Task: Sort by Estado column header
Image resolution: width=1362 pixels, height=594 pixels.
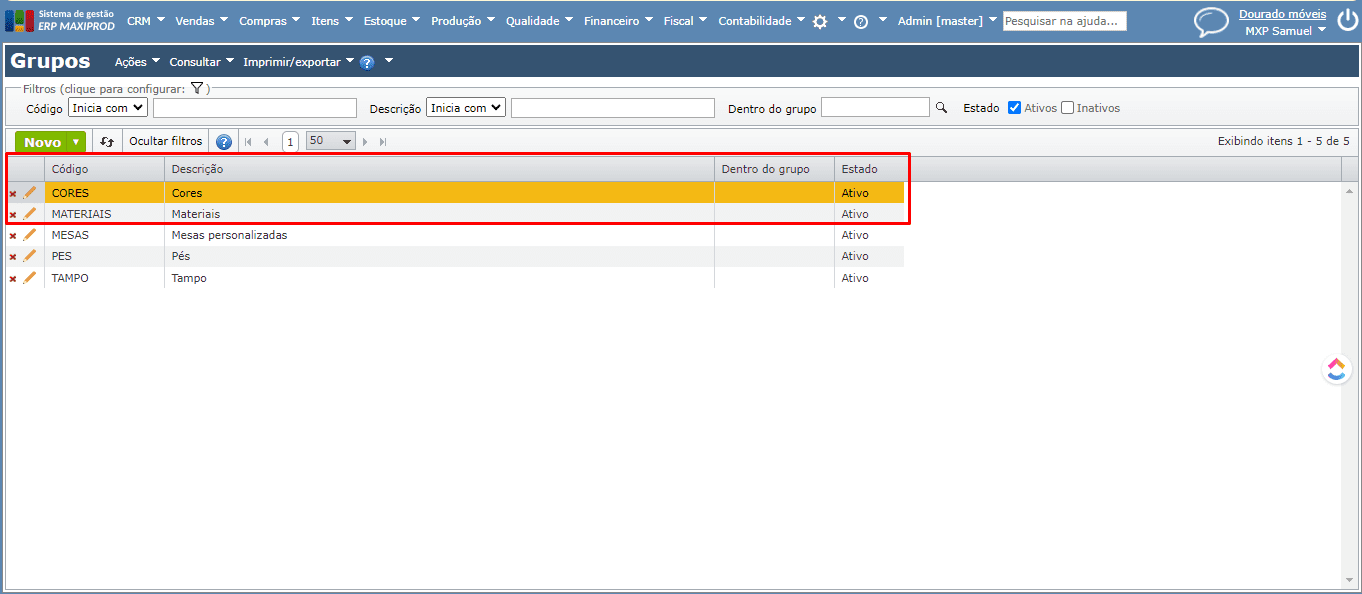Action: coord(869,169)
